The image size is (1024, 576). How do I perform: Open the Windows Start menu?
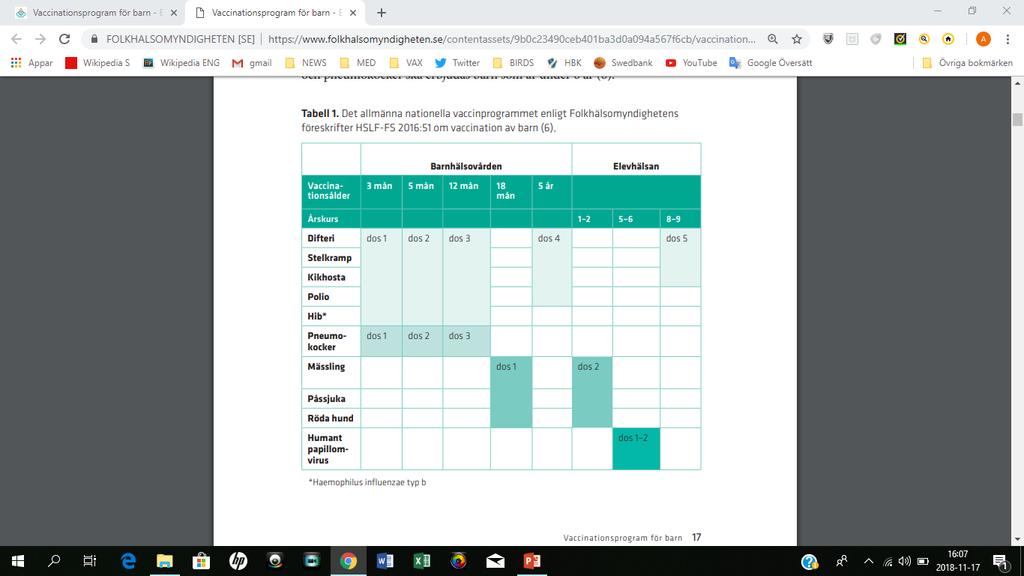pyautogui.click(x=18, y=561)
